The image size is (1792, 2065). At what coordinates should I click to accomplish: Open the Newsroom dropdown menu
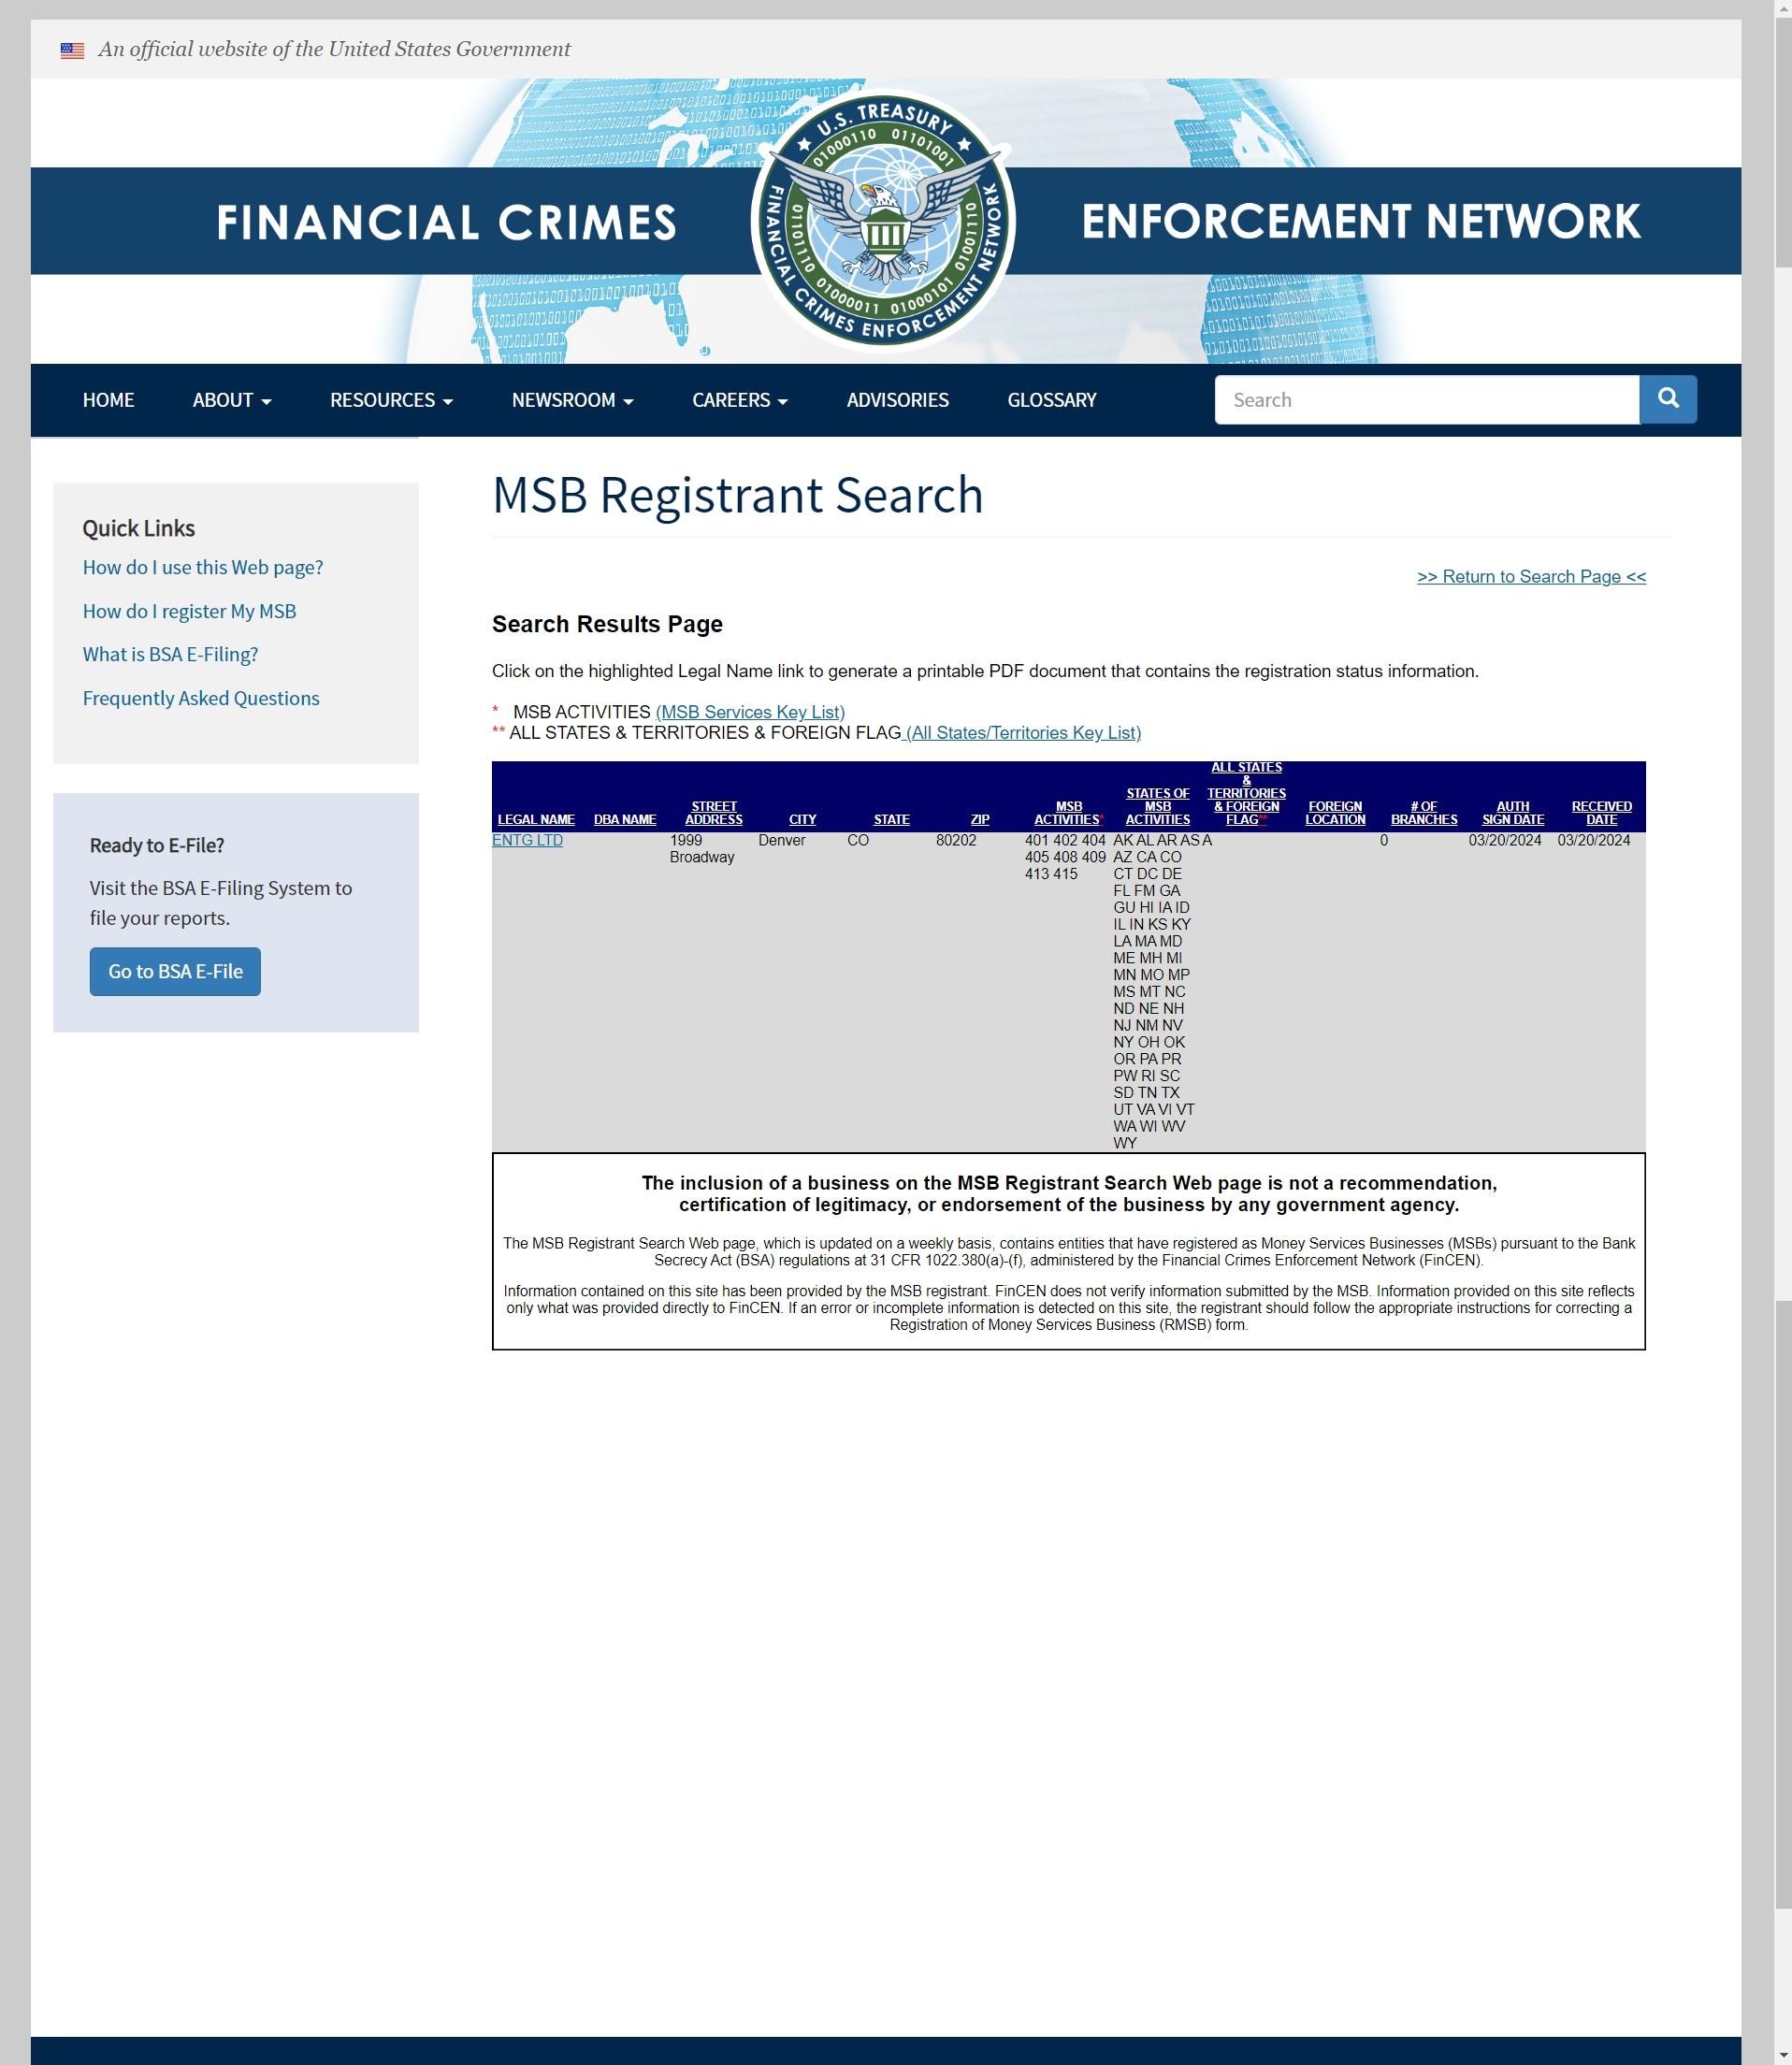point(572,400)
